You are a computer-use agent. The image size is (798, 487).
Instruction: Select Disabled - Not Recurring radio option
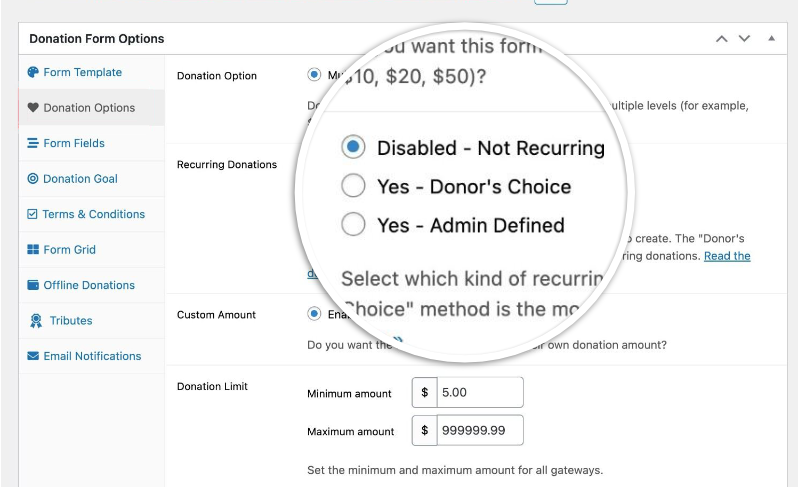point(353,147)
